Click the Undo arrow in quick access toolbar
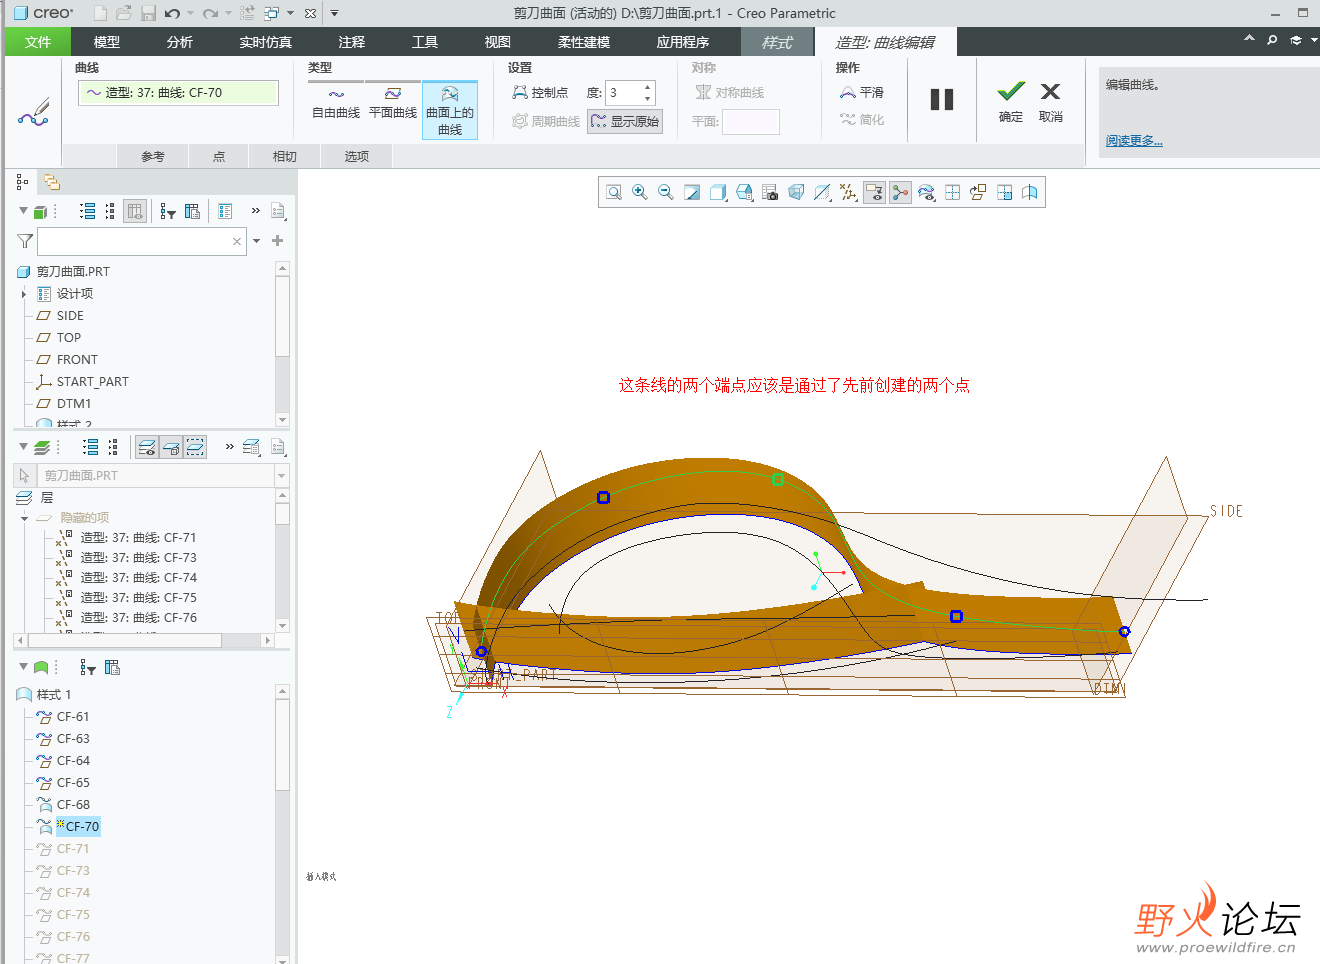 point(172,13)
